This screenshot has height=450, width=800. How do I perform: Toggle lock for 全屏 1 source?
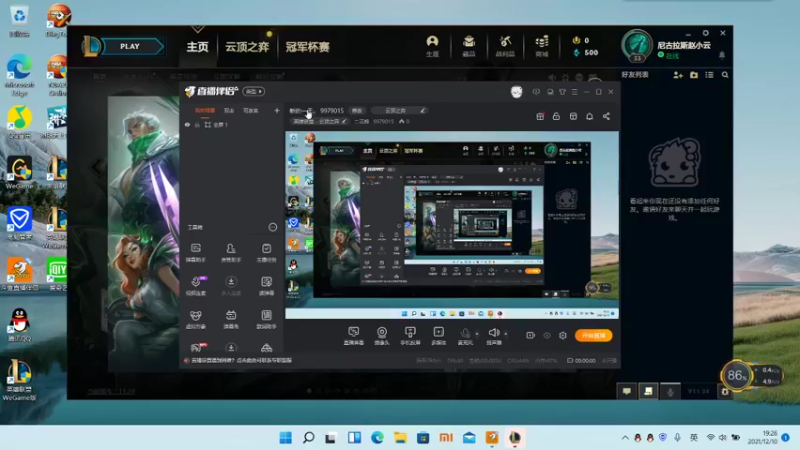197,124
